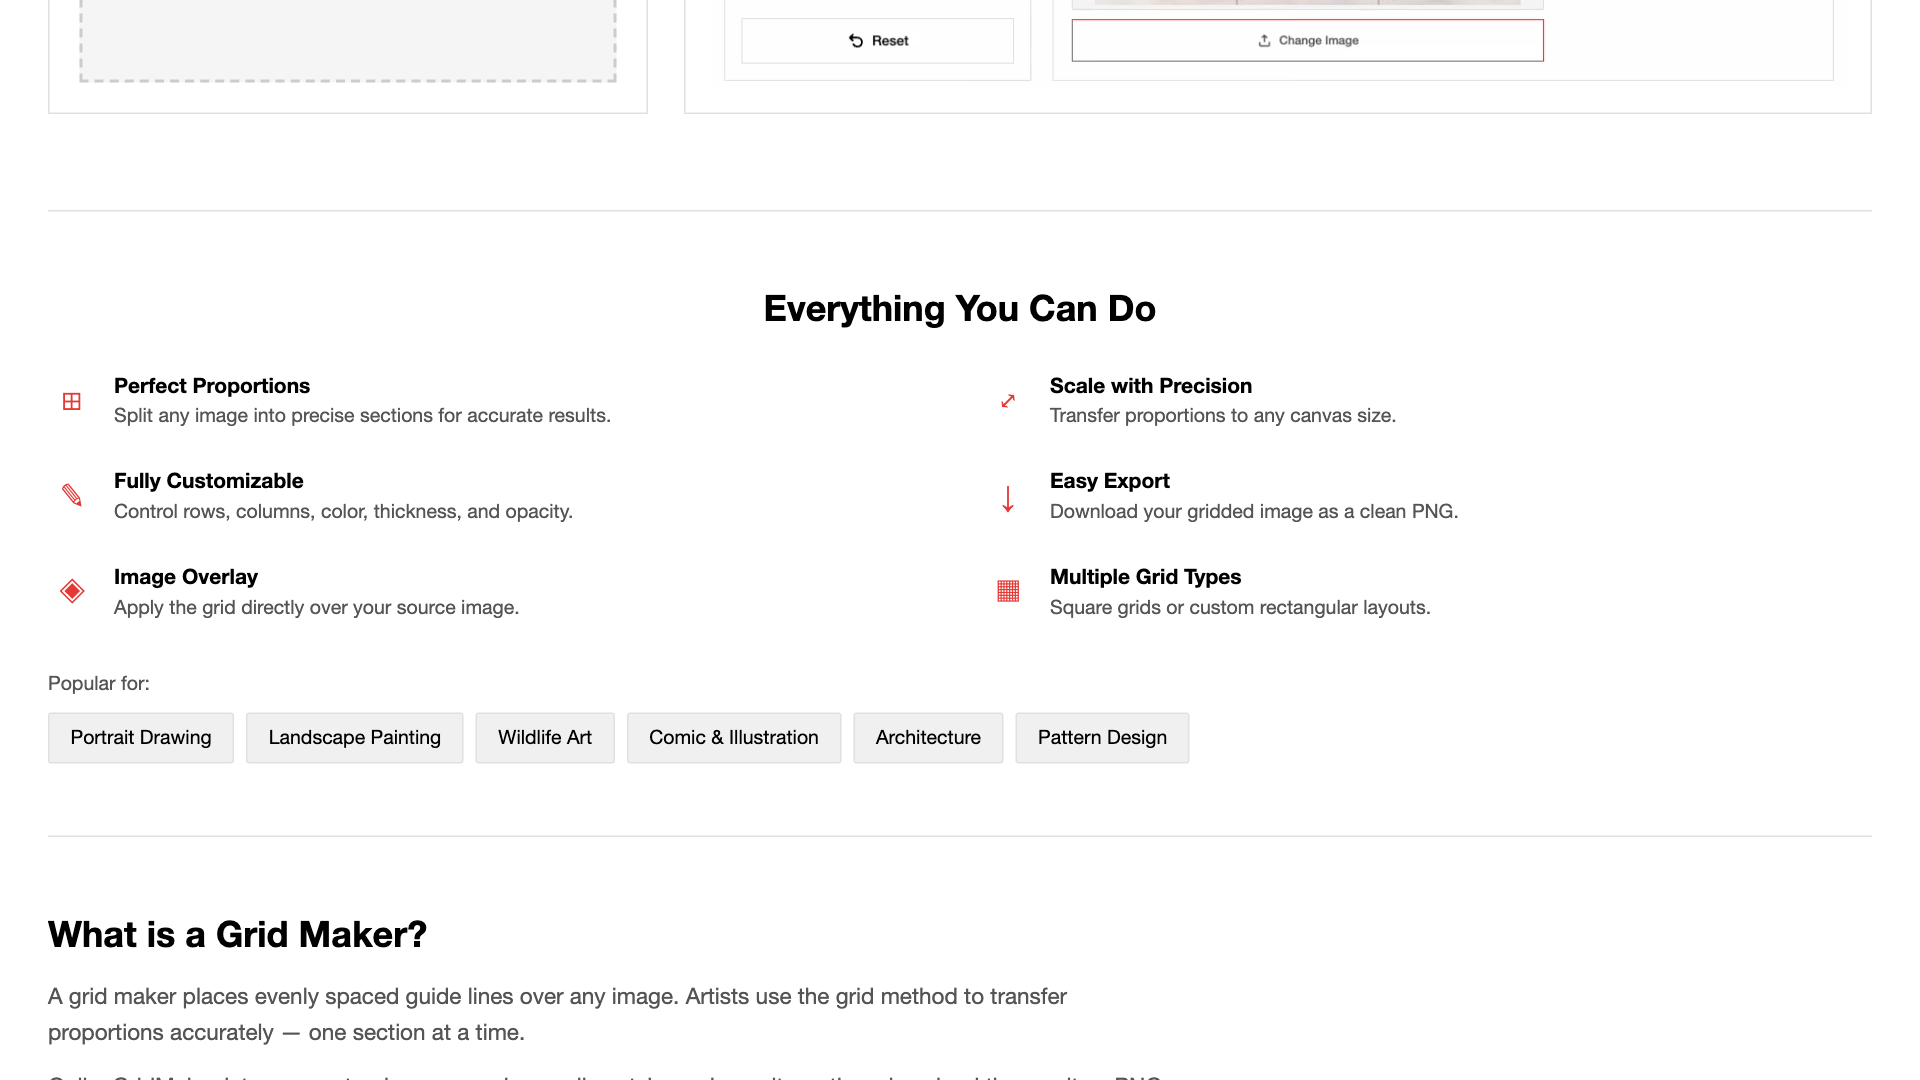Click the Multiple Grid Types grid icon
The width and height of the screenshot is (1920, 1080).
pyautogui.click(x=1008, y=591)
